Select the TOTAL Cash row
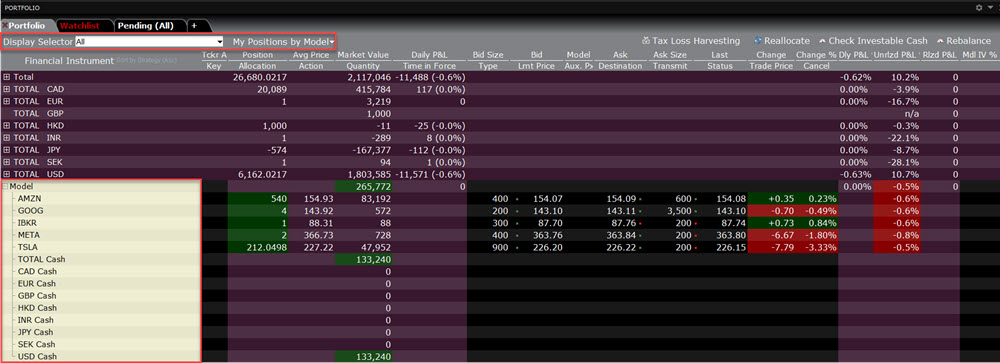 102,259
